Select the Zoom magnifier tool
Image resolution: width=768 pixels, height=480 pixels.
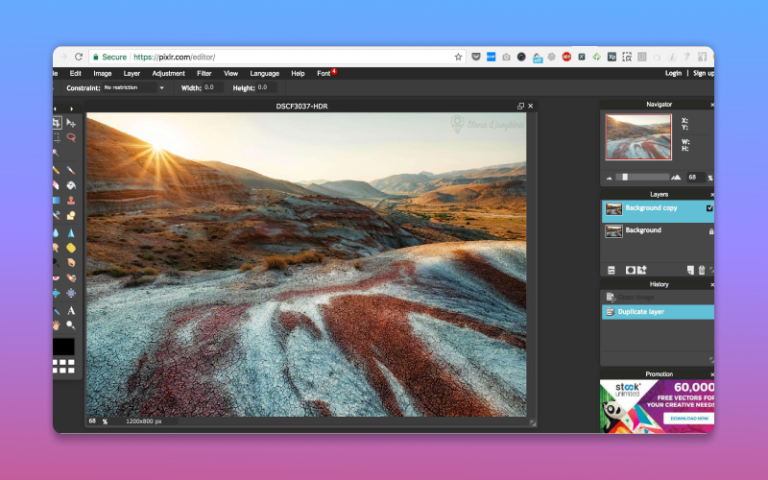71,325
